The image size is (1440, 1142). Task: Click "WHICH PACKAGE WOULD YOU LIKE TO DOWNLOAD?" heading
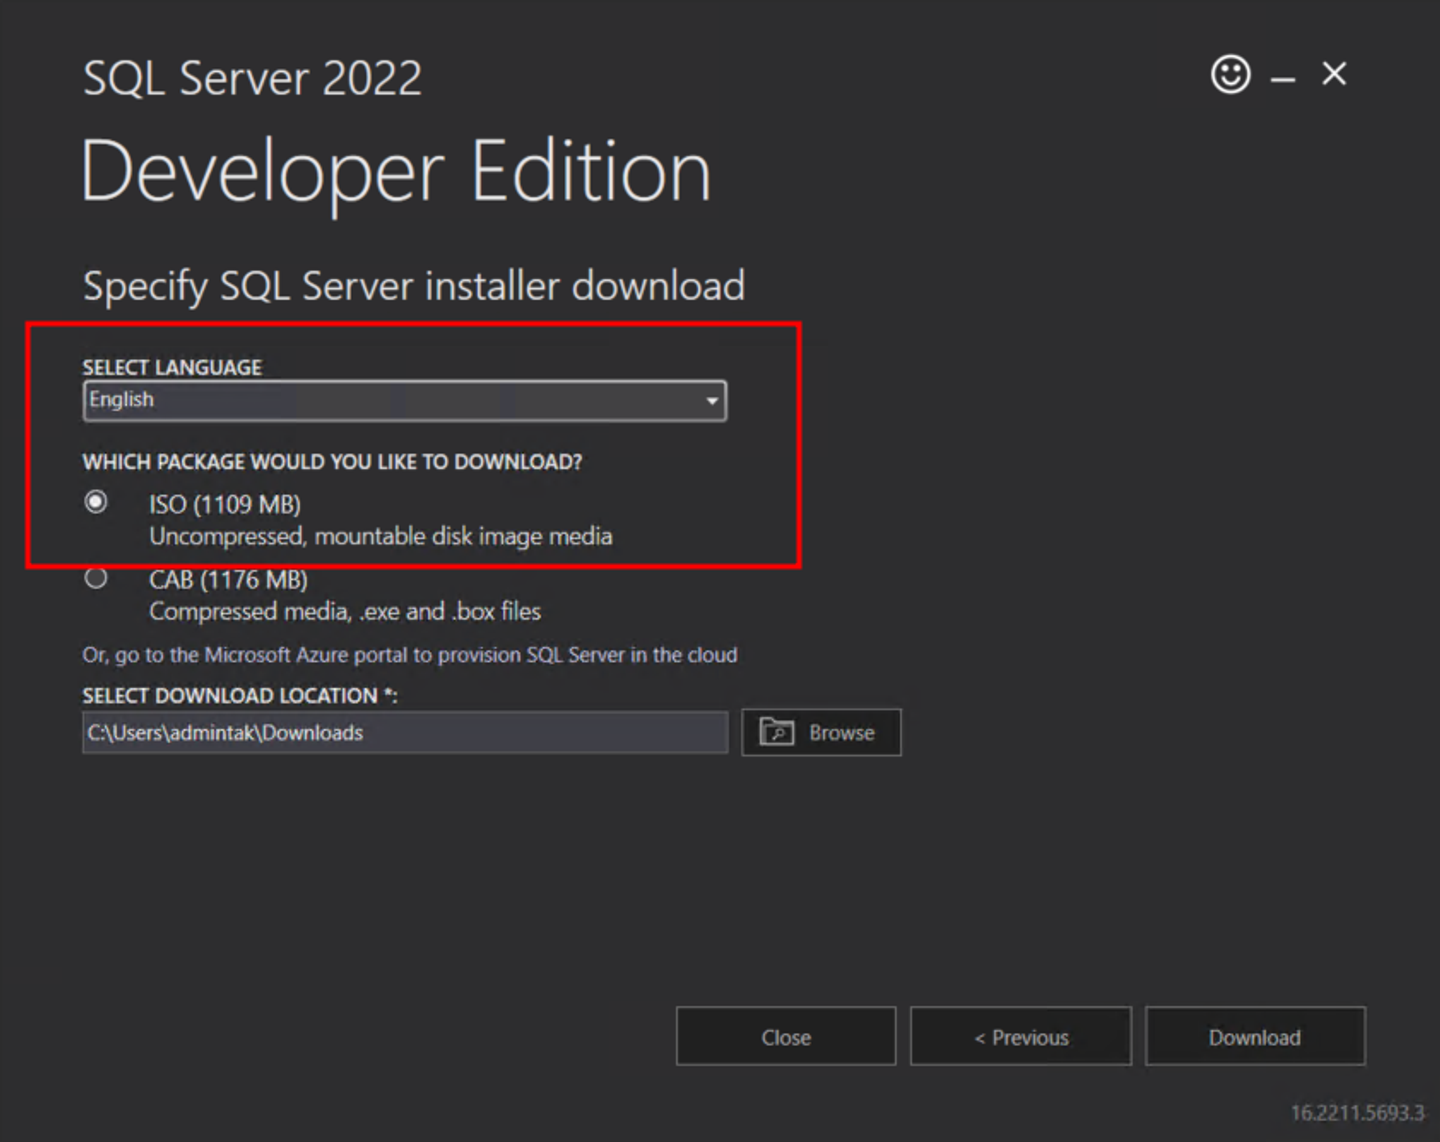tap(332, 462)
